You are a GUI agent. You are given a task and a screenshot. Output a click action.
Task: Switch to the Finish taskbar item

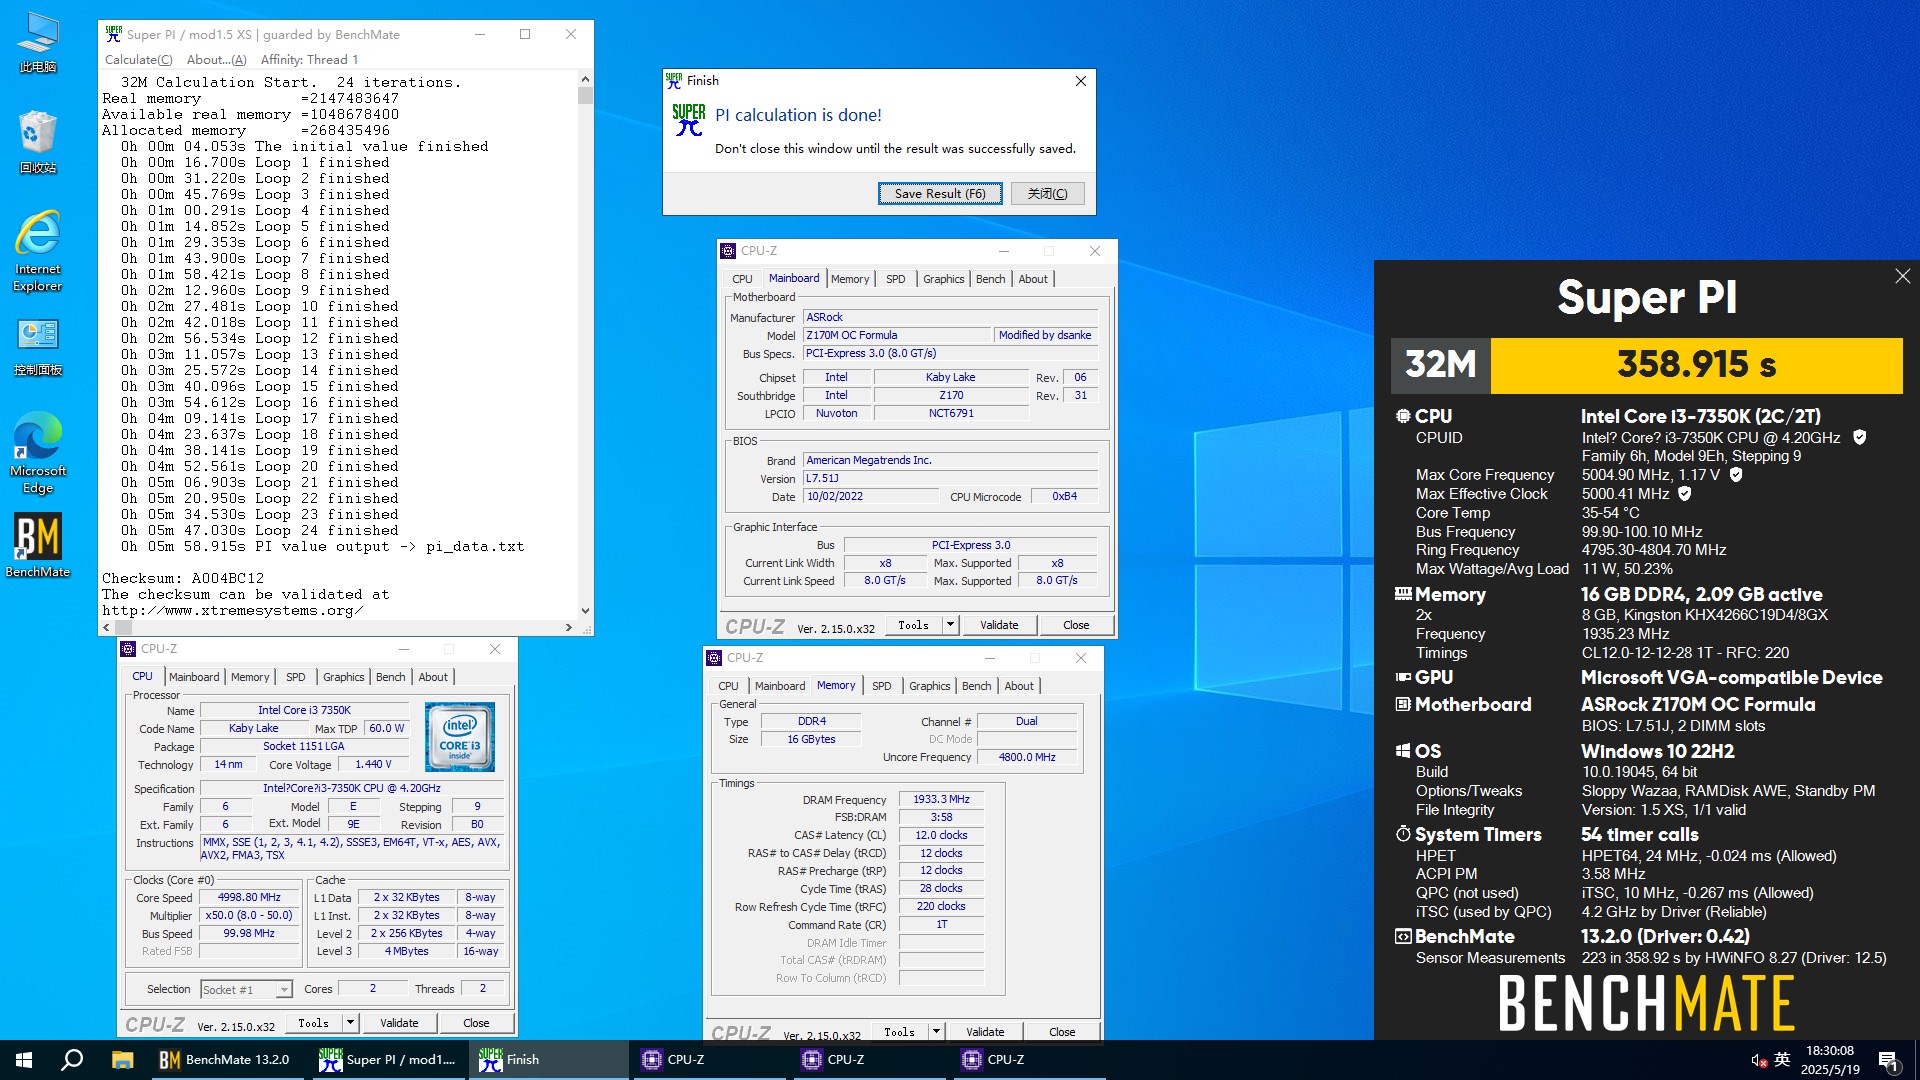(x=548, y=1060)
